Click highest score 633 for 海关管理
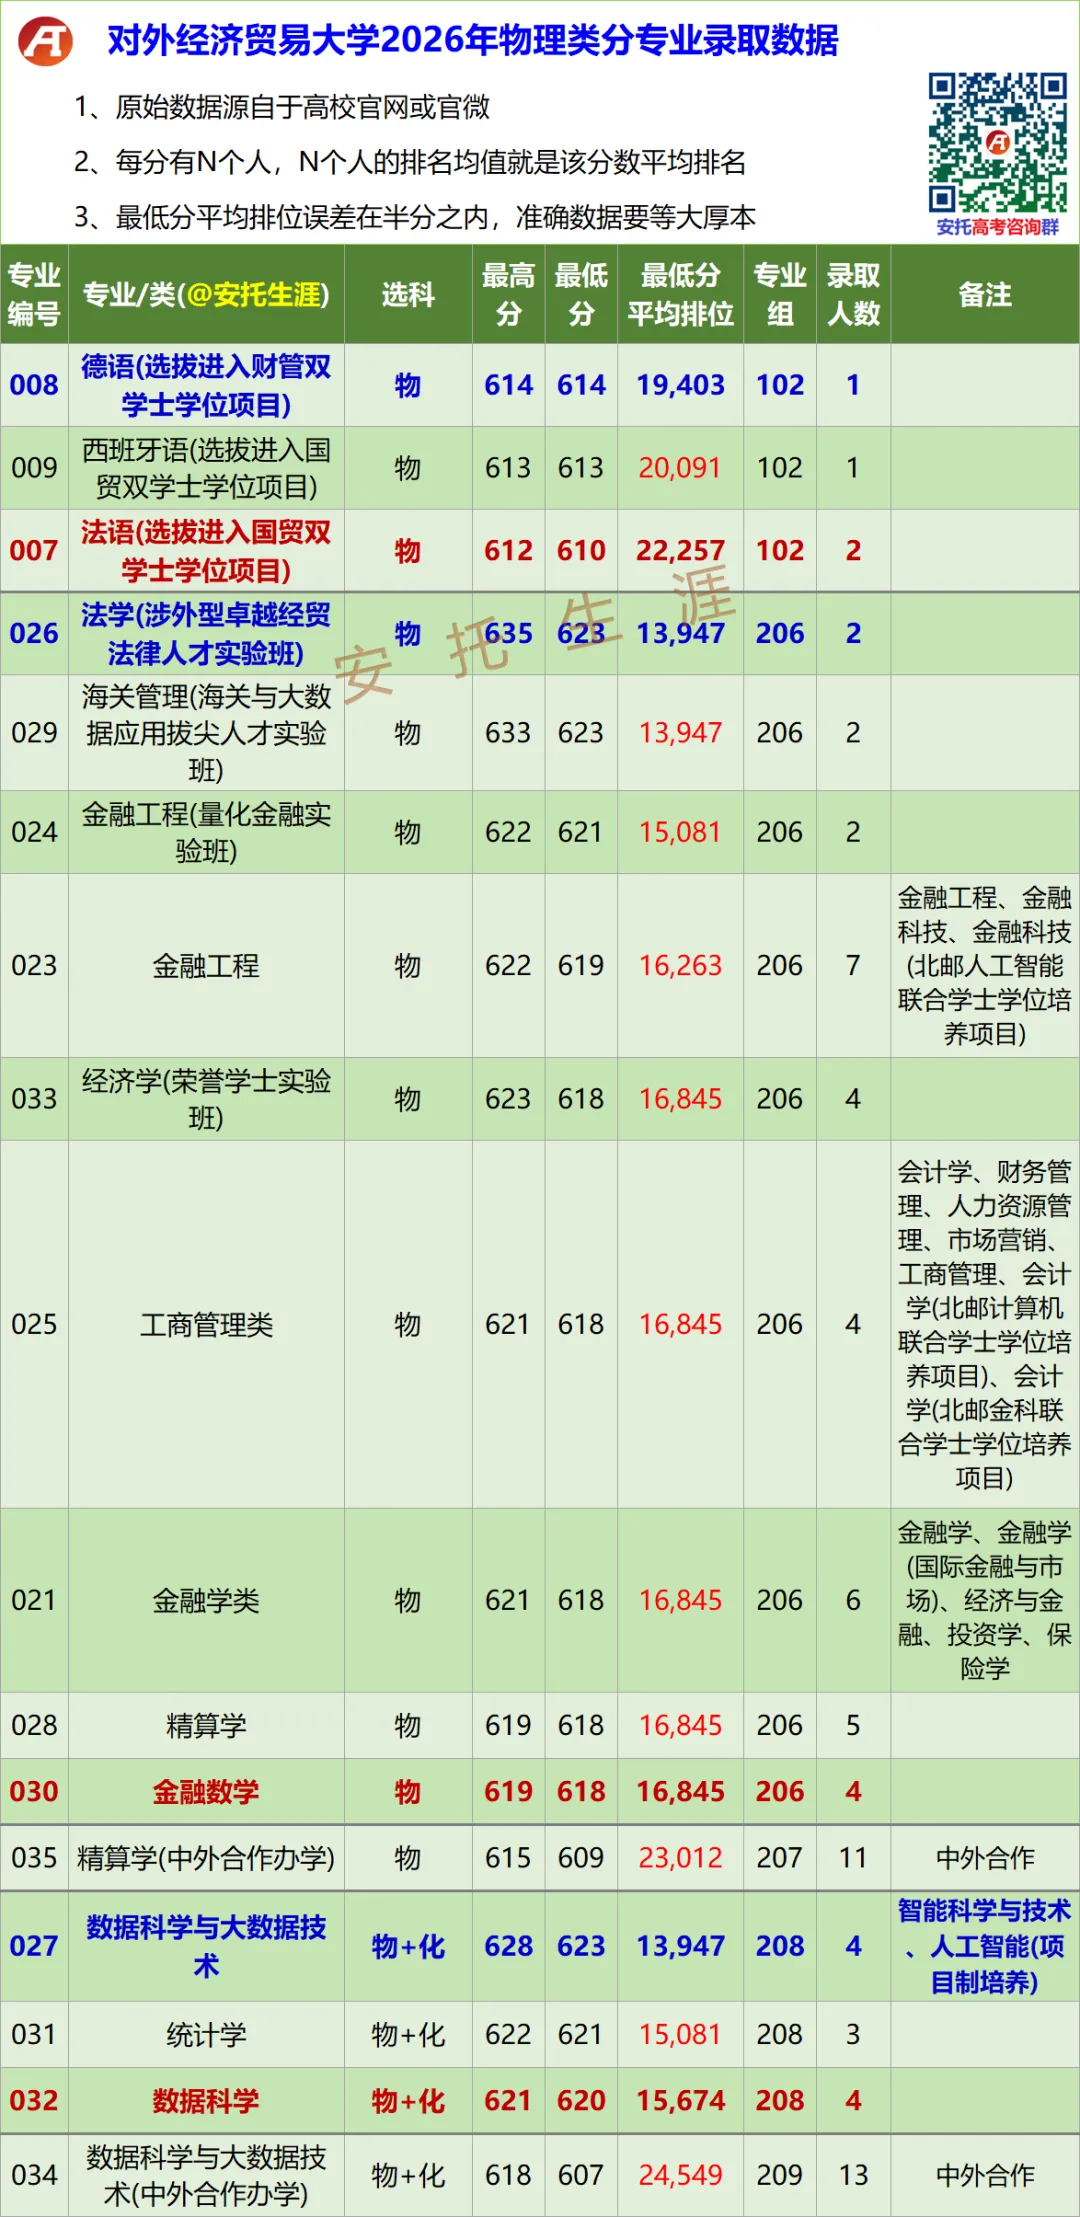The height and width of the screenshot is (2217, 1080). coord(508,733)
